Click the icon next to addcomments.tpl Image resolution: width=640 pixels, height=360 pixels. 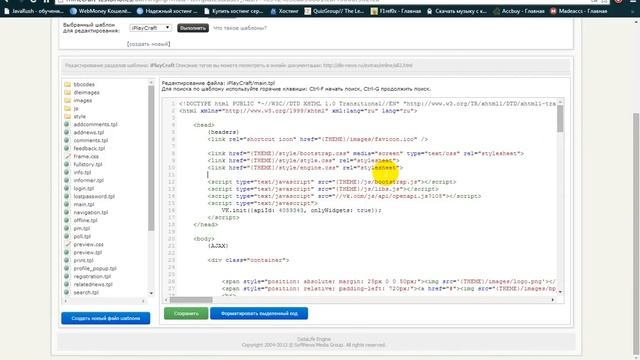[67, 124]
